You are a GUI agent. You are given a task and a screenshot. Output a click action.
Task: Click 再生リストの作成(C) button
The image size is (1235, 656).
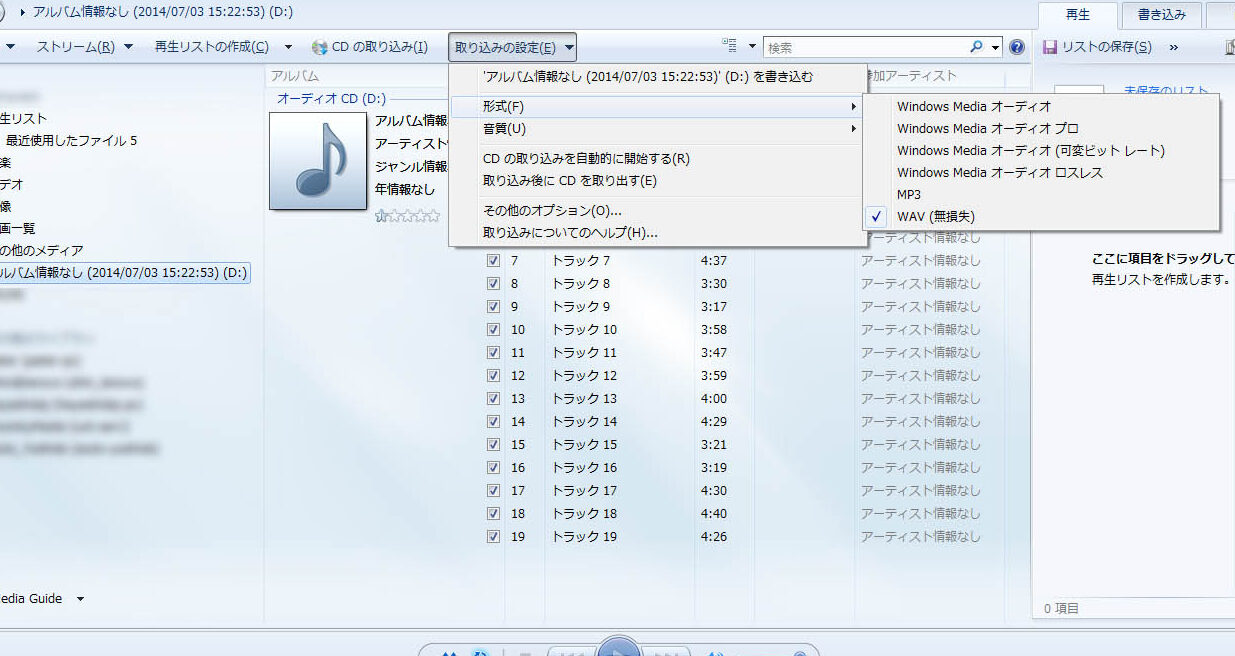click(212, 47)
